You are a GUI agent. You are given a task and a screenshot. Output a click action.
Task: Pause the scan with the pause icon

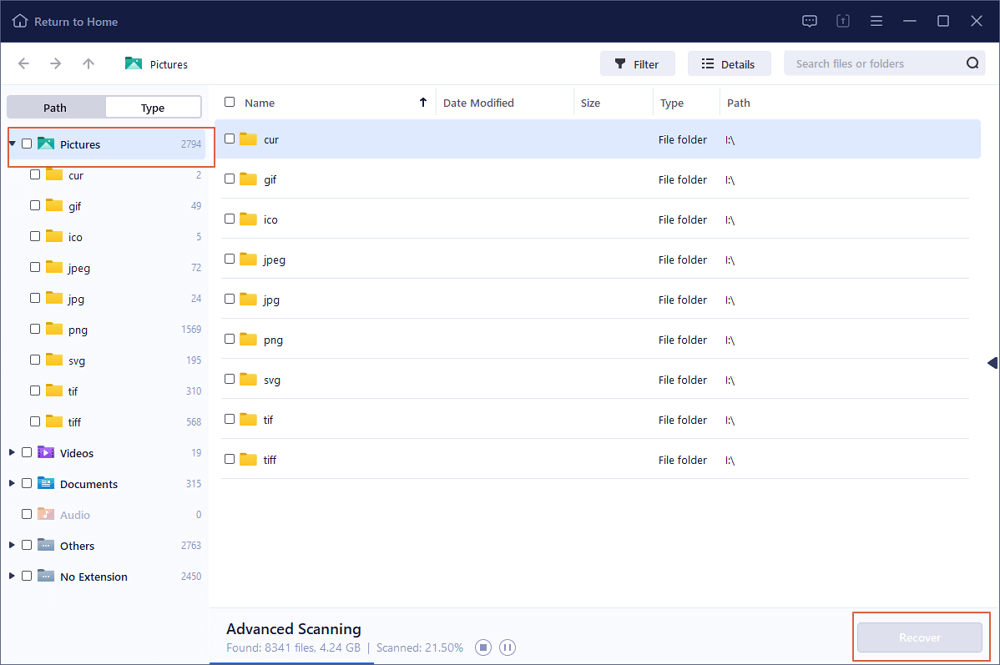pos(508,647)
